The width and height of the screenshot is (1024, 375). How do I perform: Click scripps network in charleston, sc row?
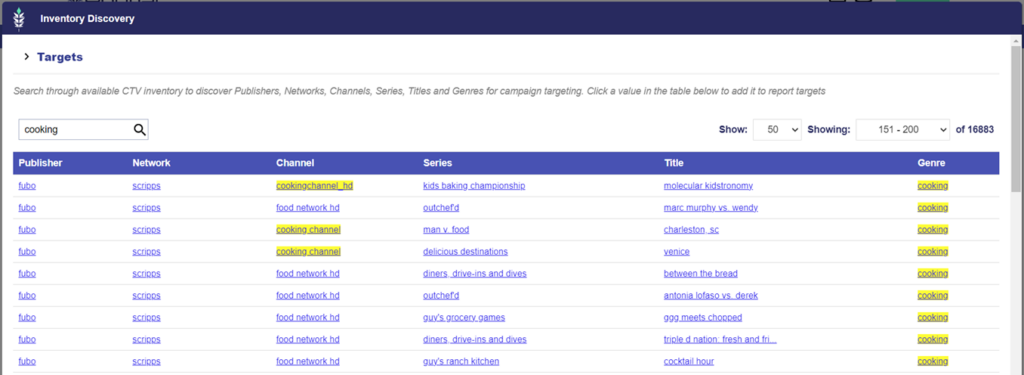click(146, 230)
